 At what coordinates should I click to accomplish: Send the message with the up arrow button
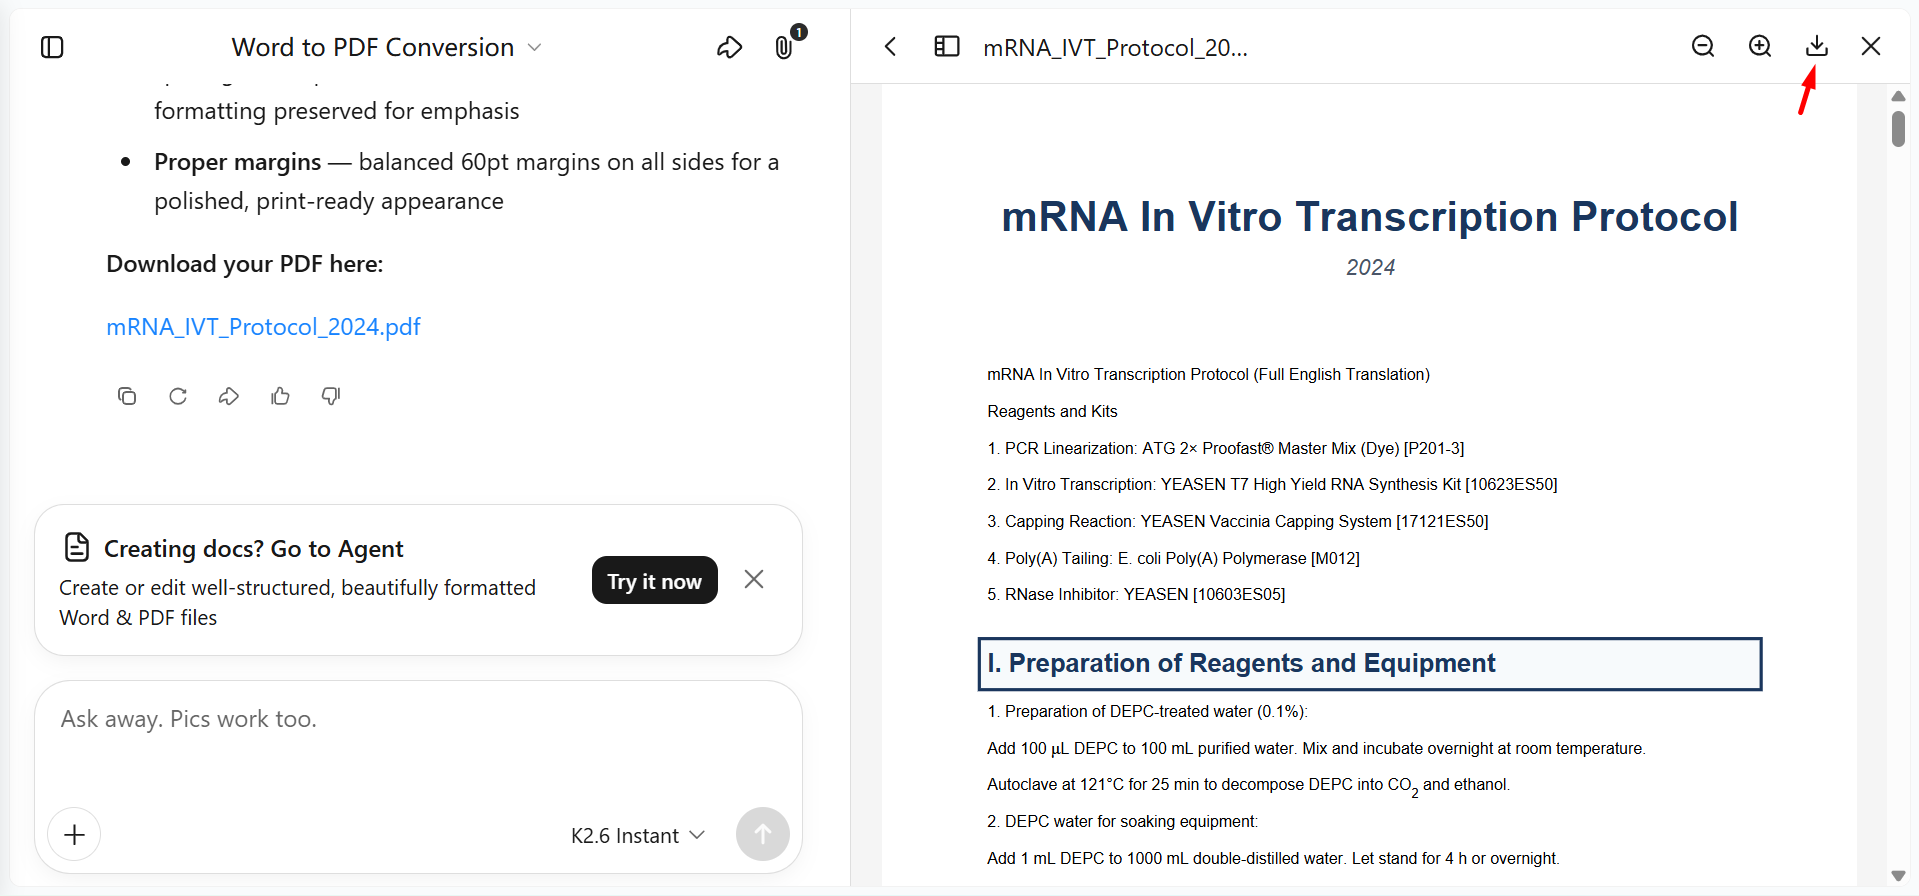763,834
